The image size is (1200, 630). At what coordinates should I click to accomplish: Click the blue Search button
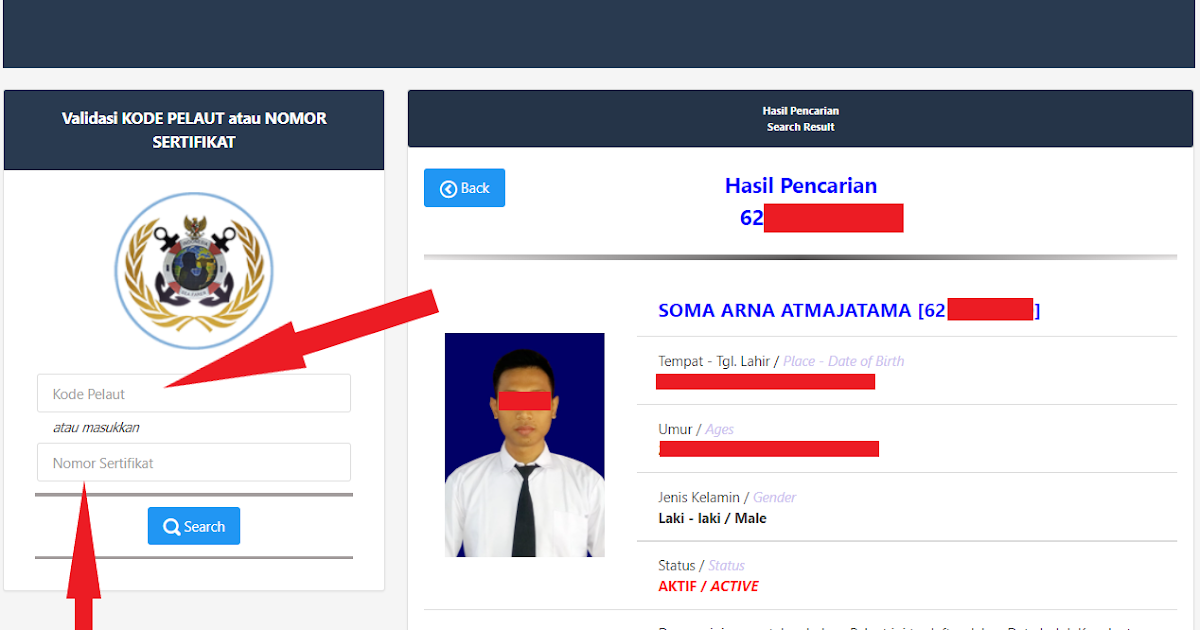pos(194,526)
